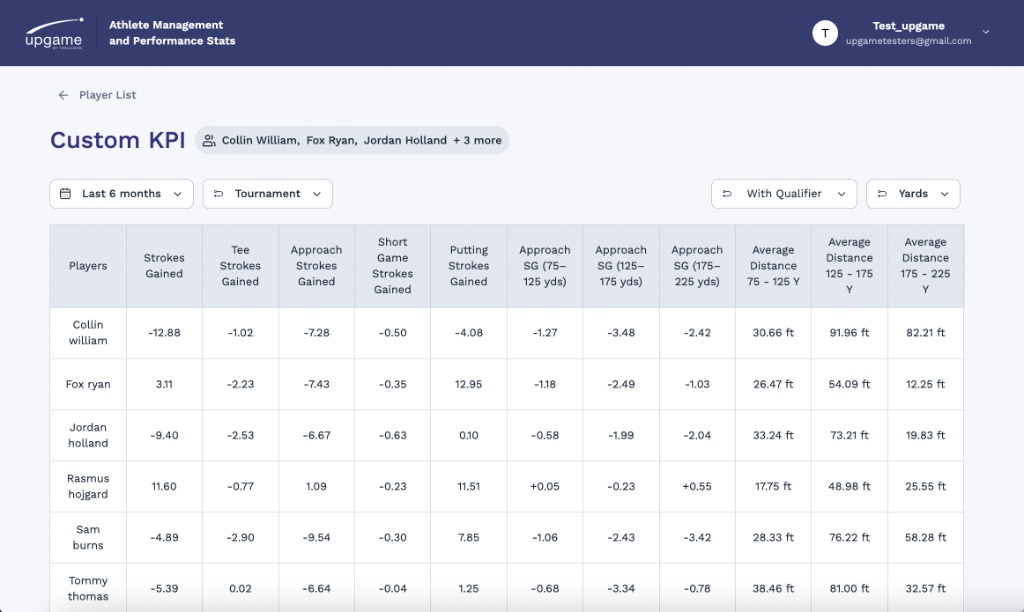The image size is (1024, 612).
Task: Click Rasmus hojgard's +0.05 Approach SG value
Action: click(x=545, y=486)
